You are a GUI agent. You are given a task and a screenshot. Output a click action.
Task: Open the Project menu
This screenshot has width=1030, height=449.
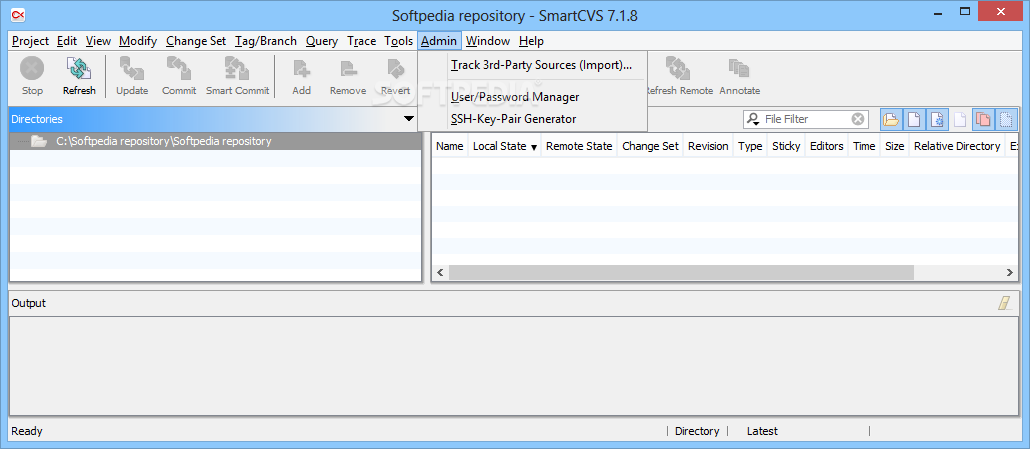pos(30,41)
